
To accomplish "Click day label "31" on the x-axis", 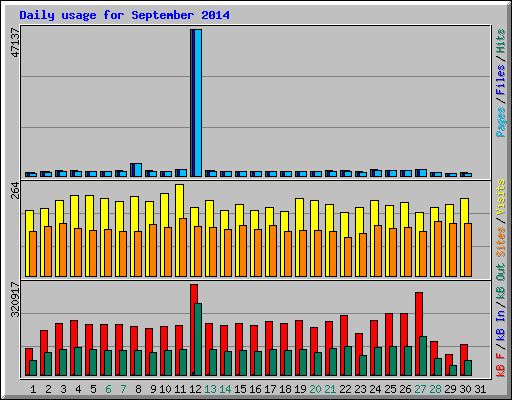I will (x=480, y=389).
